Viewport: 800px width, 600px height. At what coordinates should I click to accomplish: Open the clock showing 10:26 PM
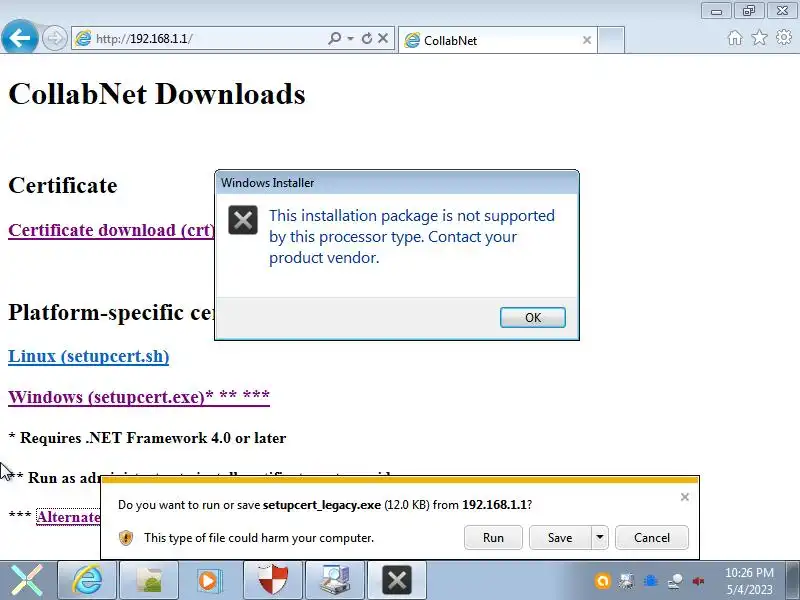[x=749, y=581]
